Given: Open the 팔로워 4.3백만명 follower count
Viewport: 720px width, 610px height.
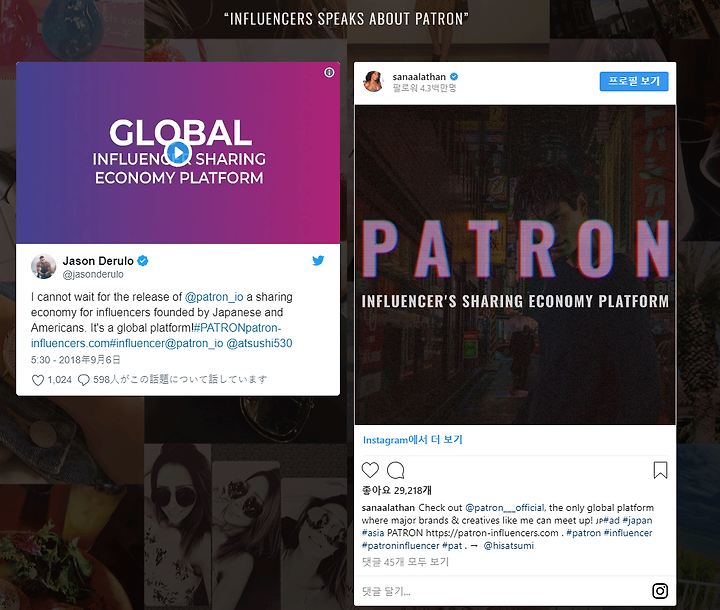Looking at the screenshot, I should click(424, 88).
